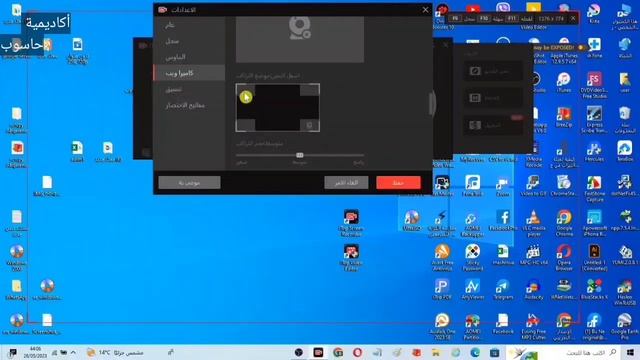Open Chrome from the taskbar
640x360 pixels.
[x=338, y=352]
